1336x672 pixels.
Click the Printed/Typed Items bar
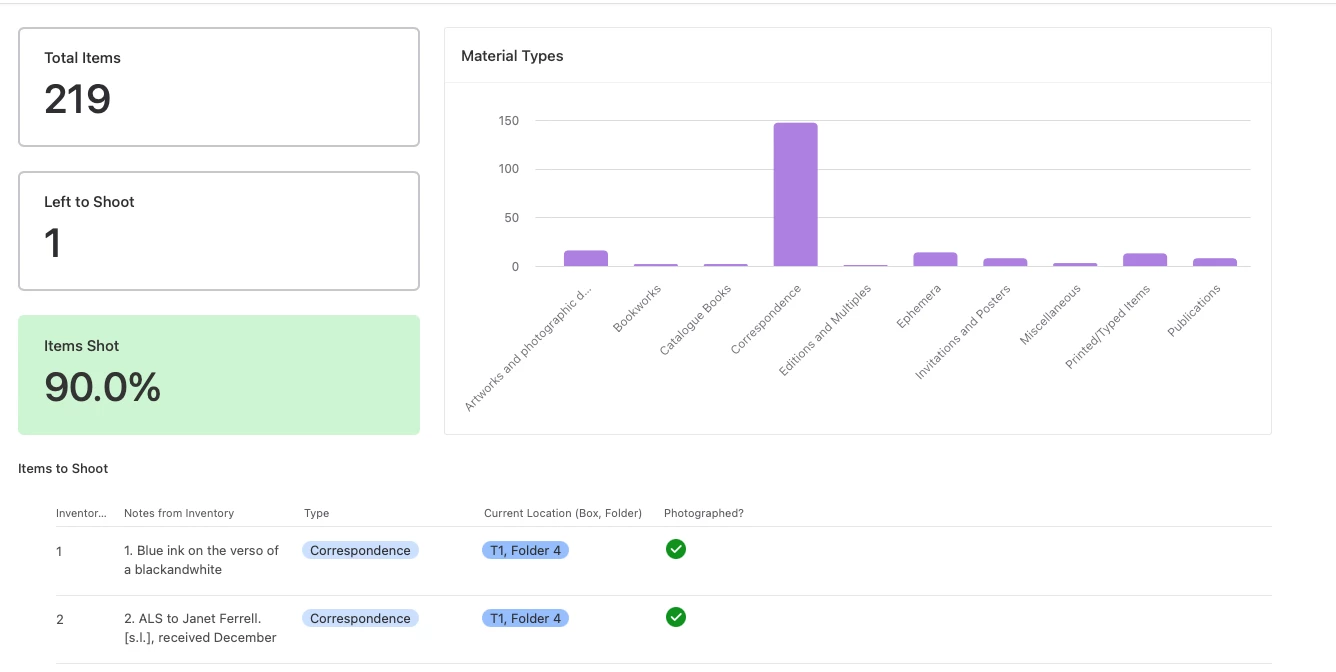pyautogui.click(x=1145, y=260)
